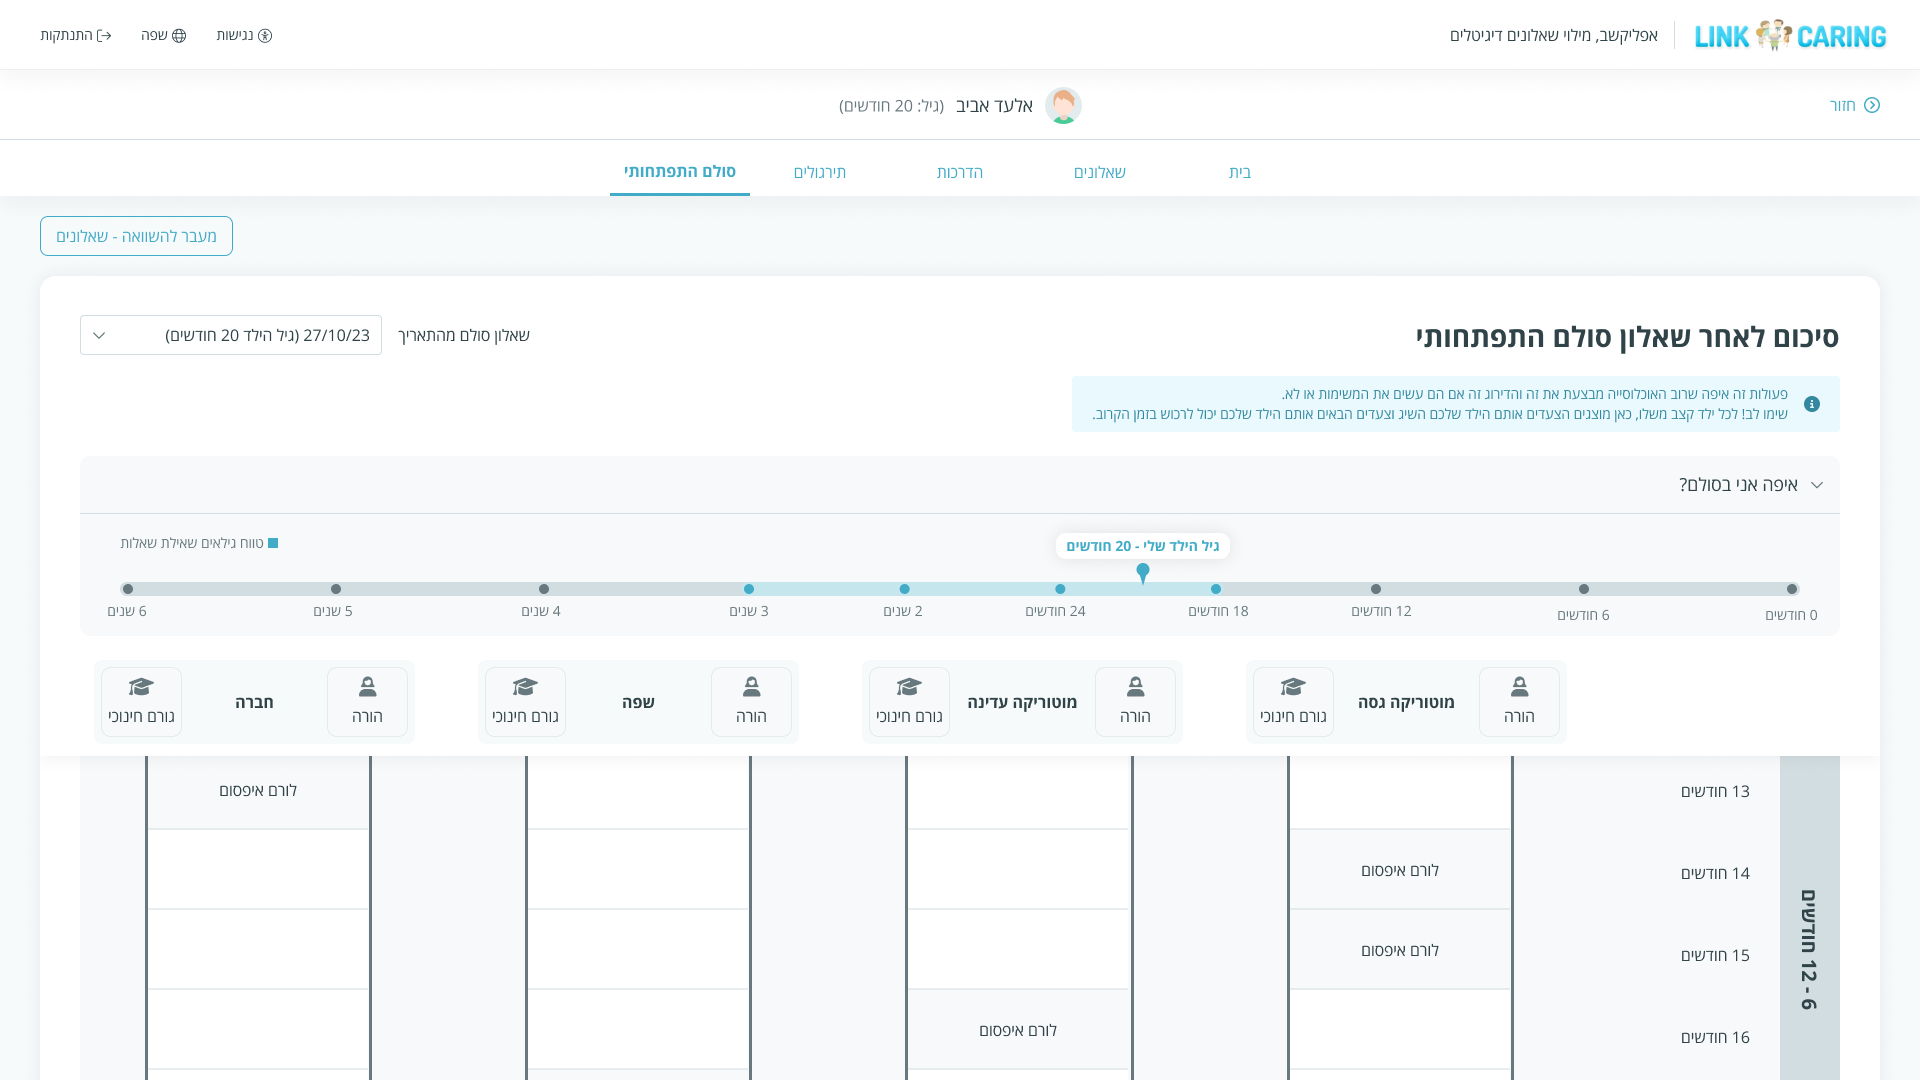Image resolution: width=1920 pixels, height=1080 pixels.
Task: Toggle הורה under שפה
Action: (x=751, y=702)
